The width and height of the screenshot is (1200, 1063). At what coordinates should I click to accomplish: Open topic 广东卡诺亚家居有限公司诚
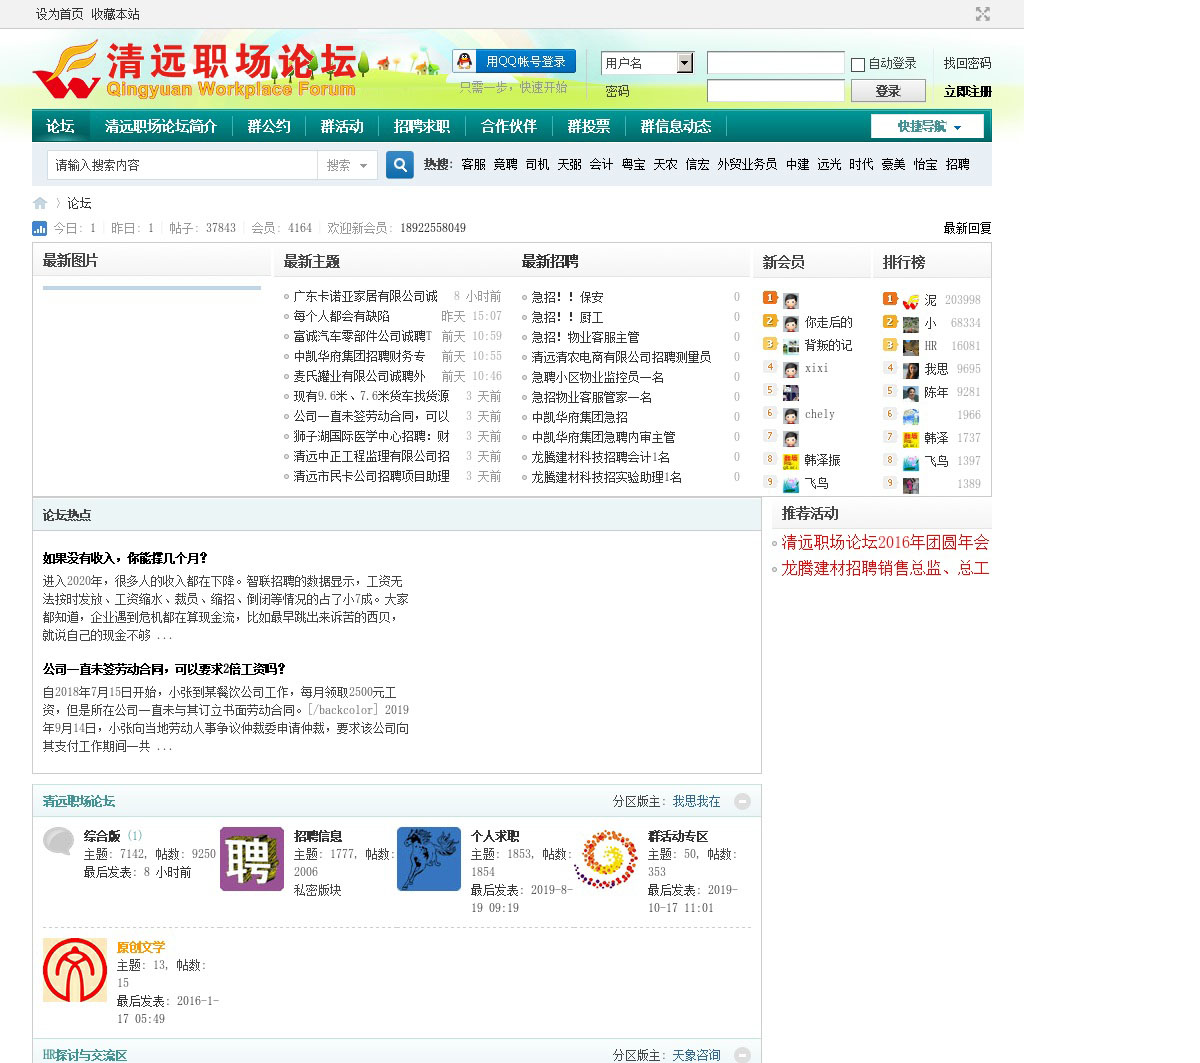(365, 296)
